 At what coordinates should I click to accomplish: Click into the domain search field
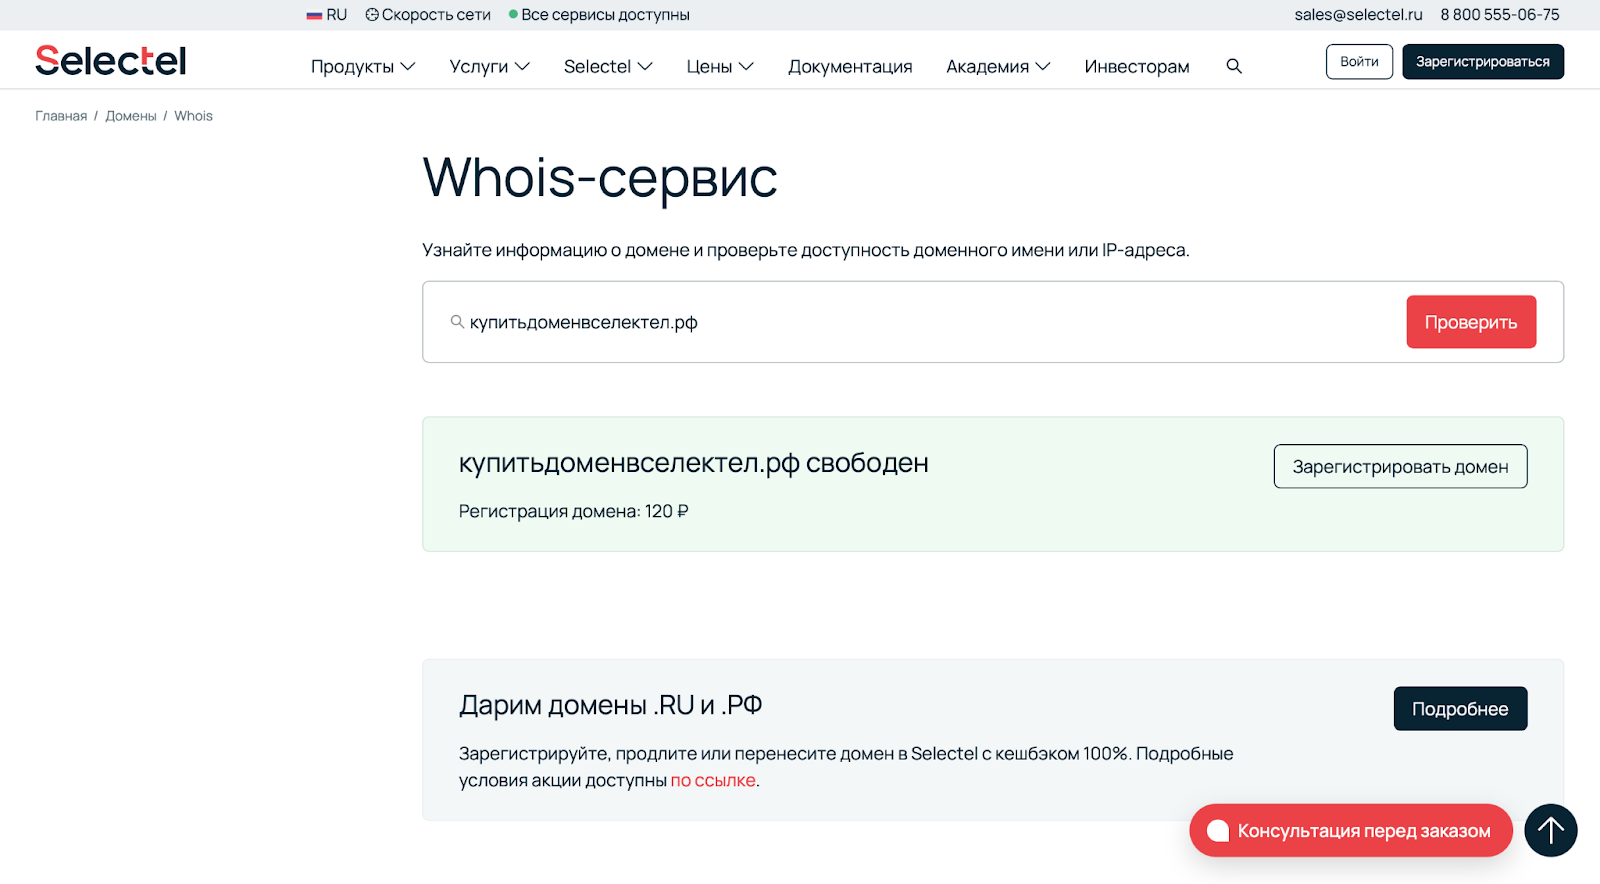900,322
